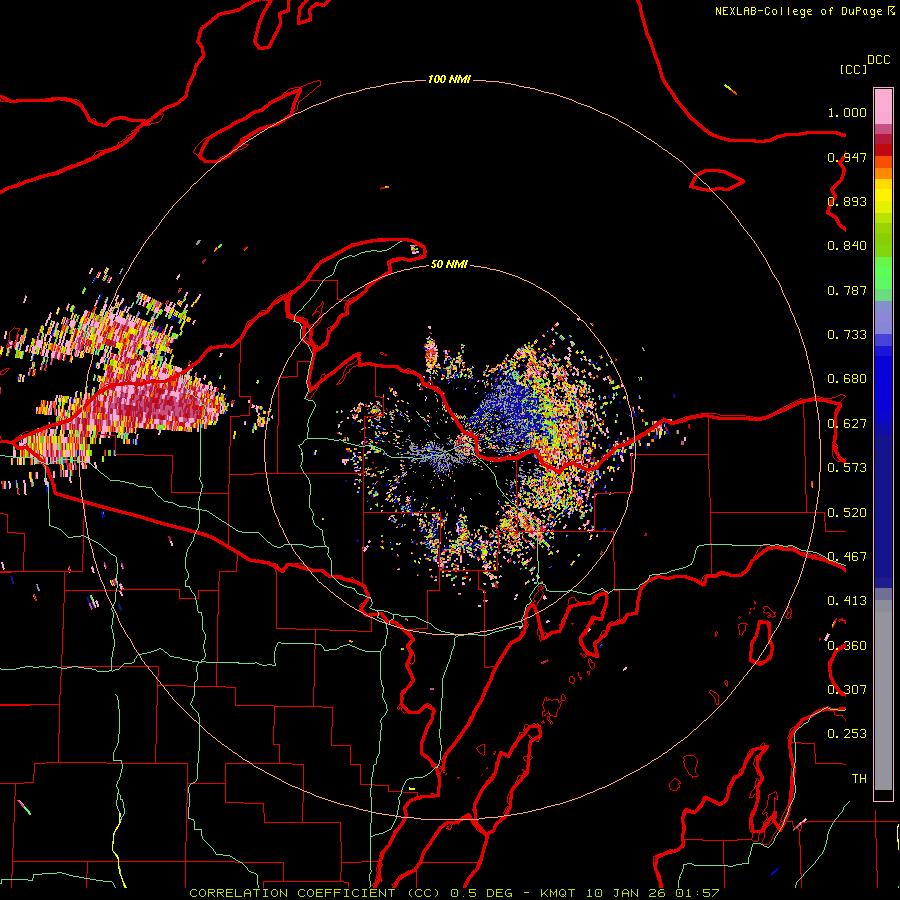Select the 0.680 legend value

pos(847,379)
